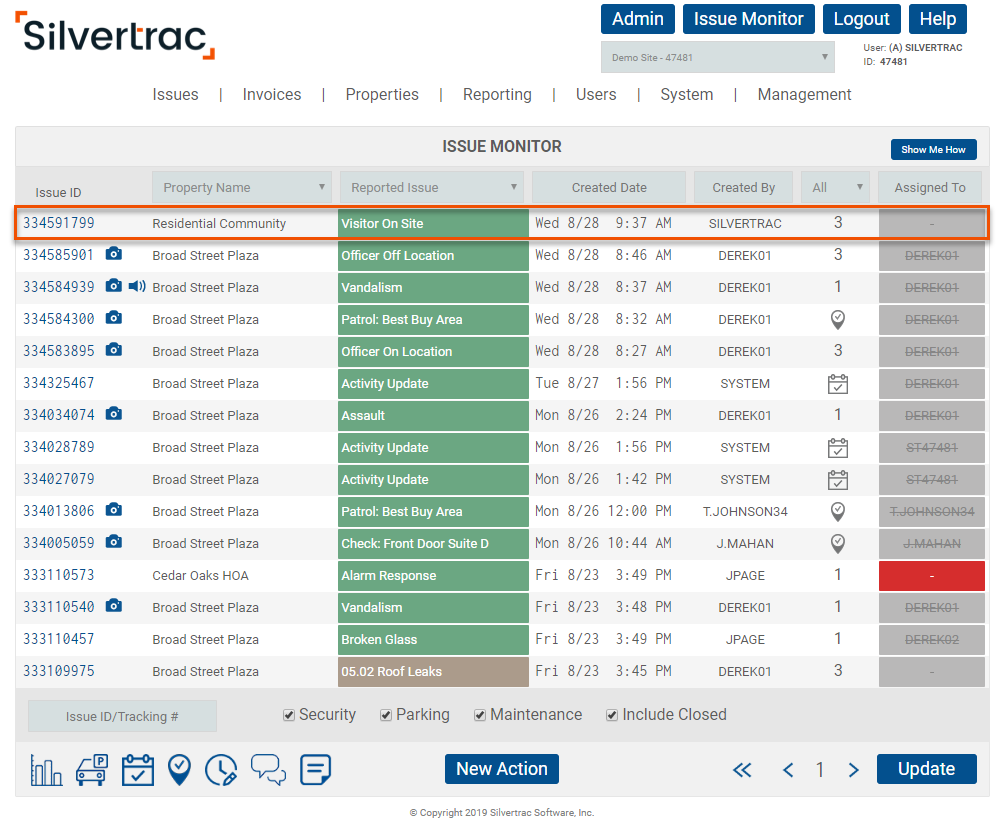
Task: Open the chat bubbles icon
Action: pos(268,769)
